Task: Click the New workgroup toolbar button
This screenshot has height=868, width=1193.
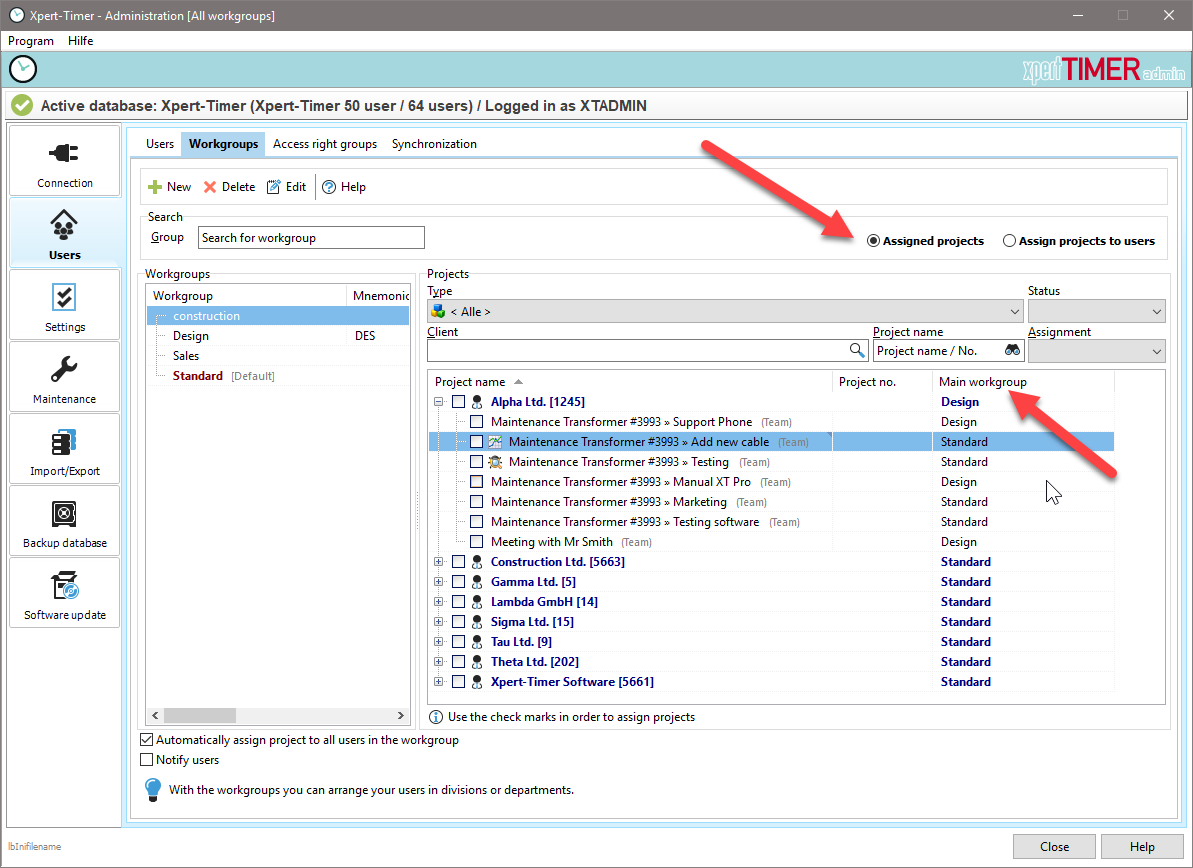Action: (x=170, y=187)
